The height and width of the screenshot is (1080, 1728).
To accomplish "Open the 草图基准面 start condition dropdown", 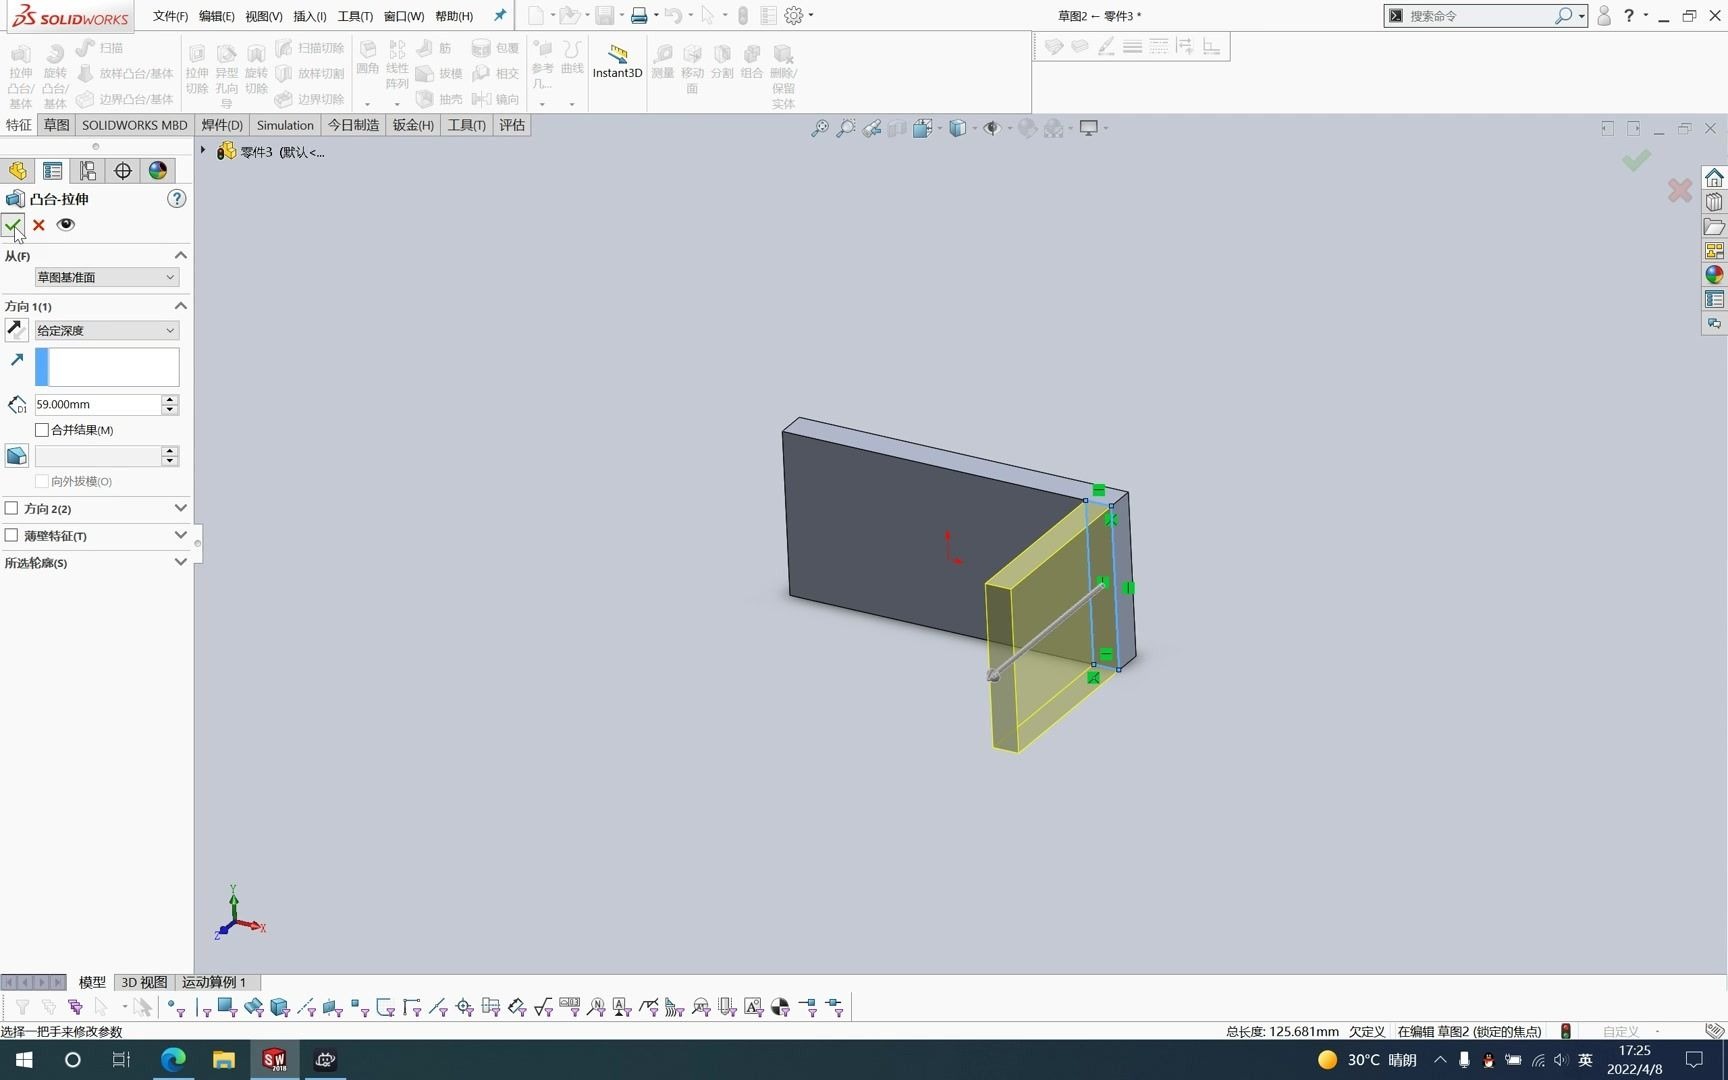I will [x=107, y=277].
